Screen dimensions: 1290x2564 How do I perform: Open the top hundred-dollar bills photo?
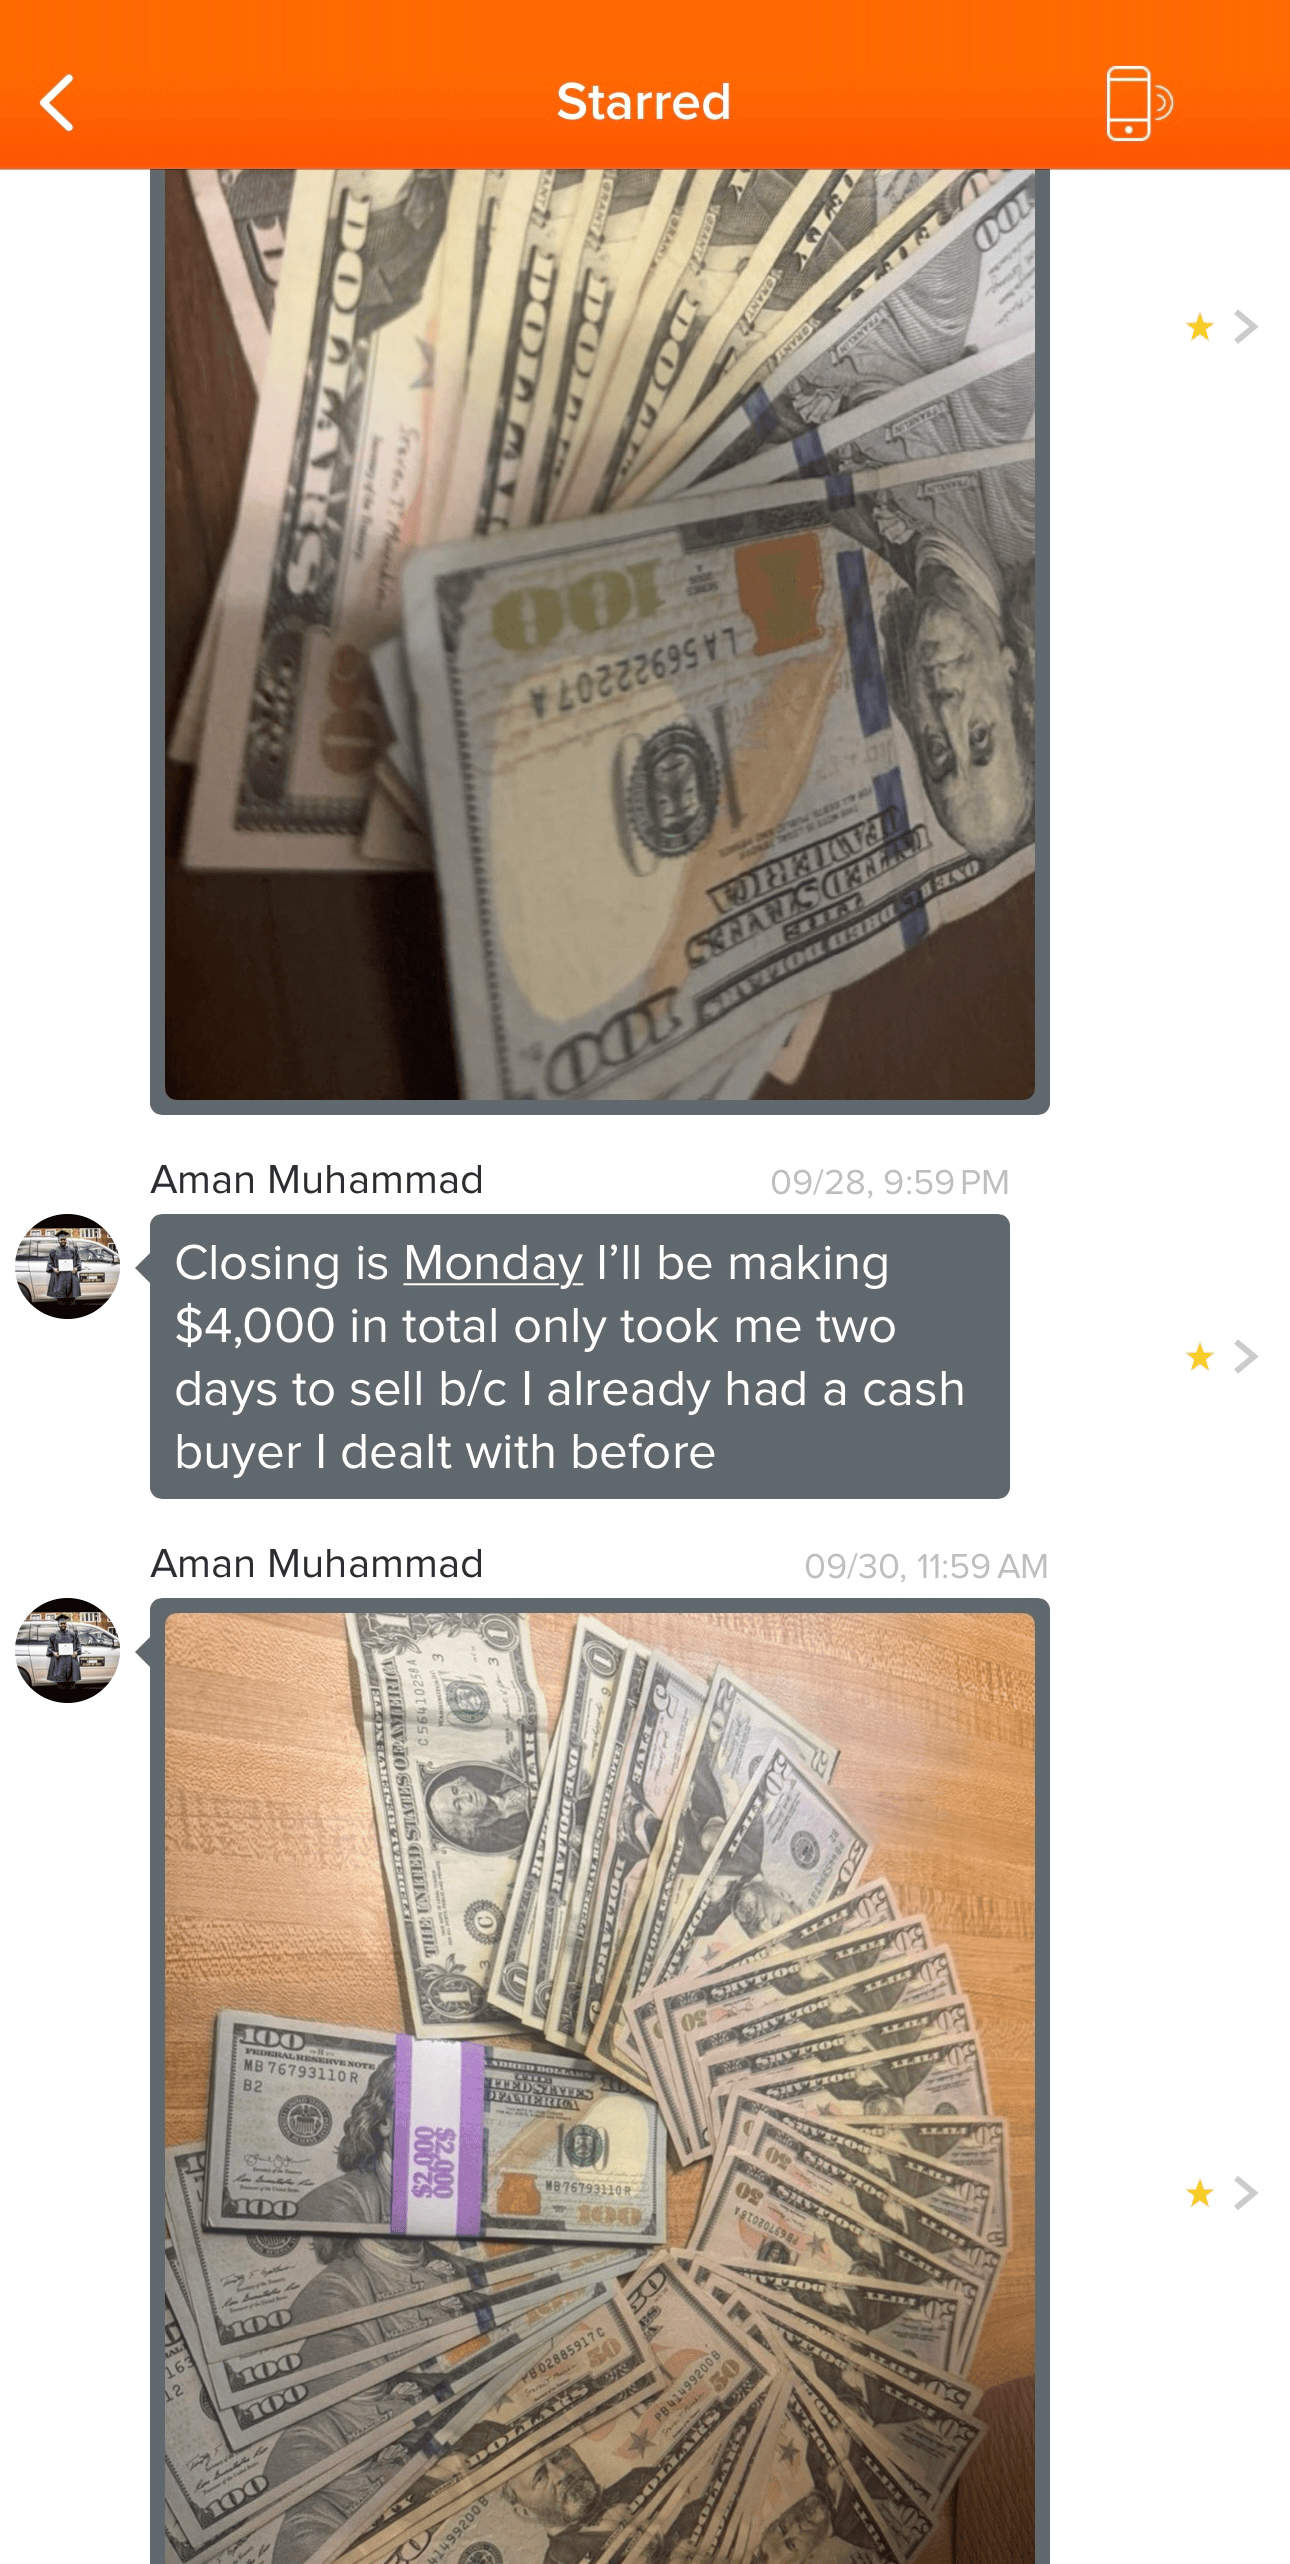click(600, 635)
